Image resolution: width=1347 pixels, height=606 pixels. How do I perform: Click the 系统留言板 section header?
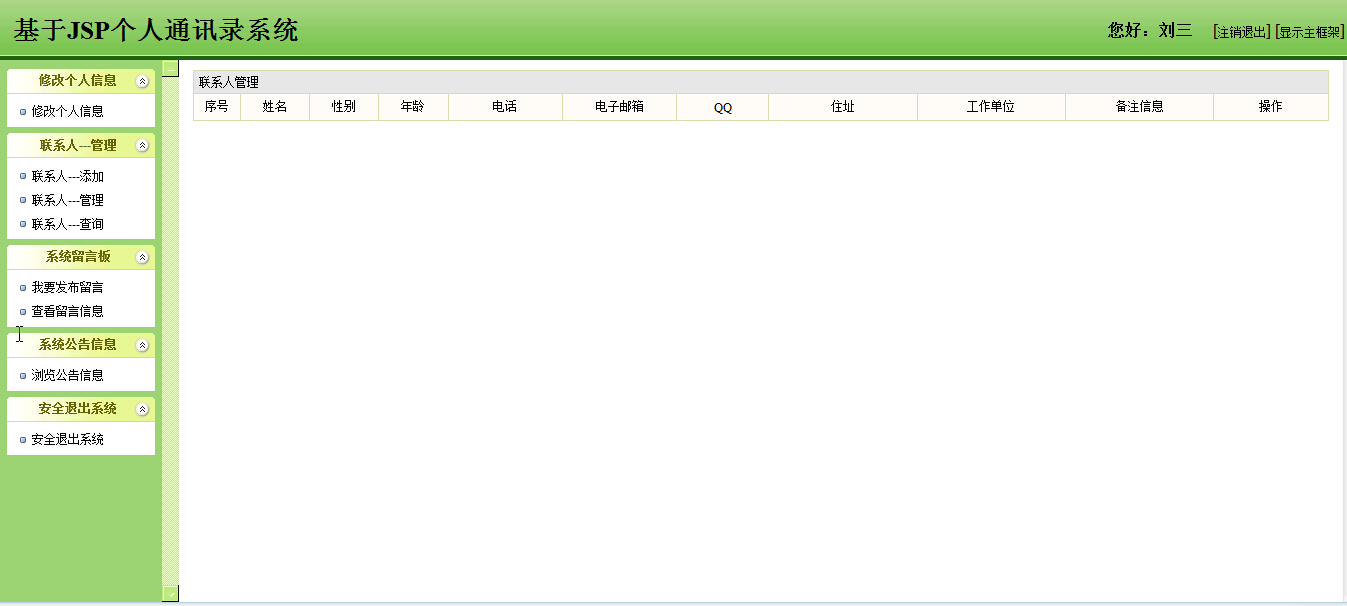point(81,257)
